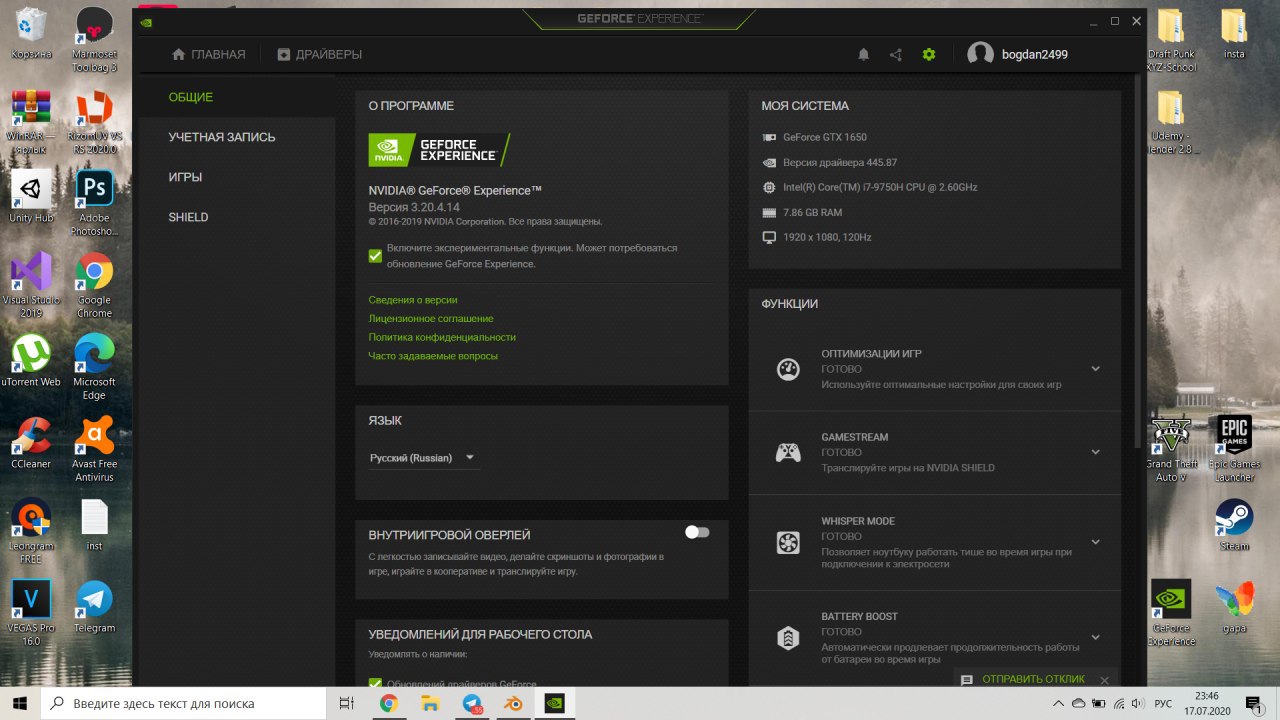Toggle the in-game overlay switch
1280x720 pixels.
(697, 532)
